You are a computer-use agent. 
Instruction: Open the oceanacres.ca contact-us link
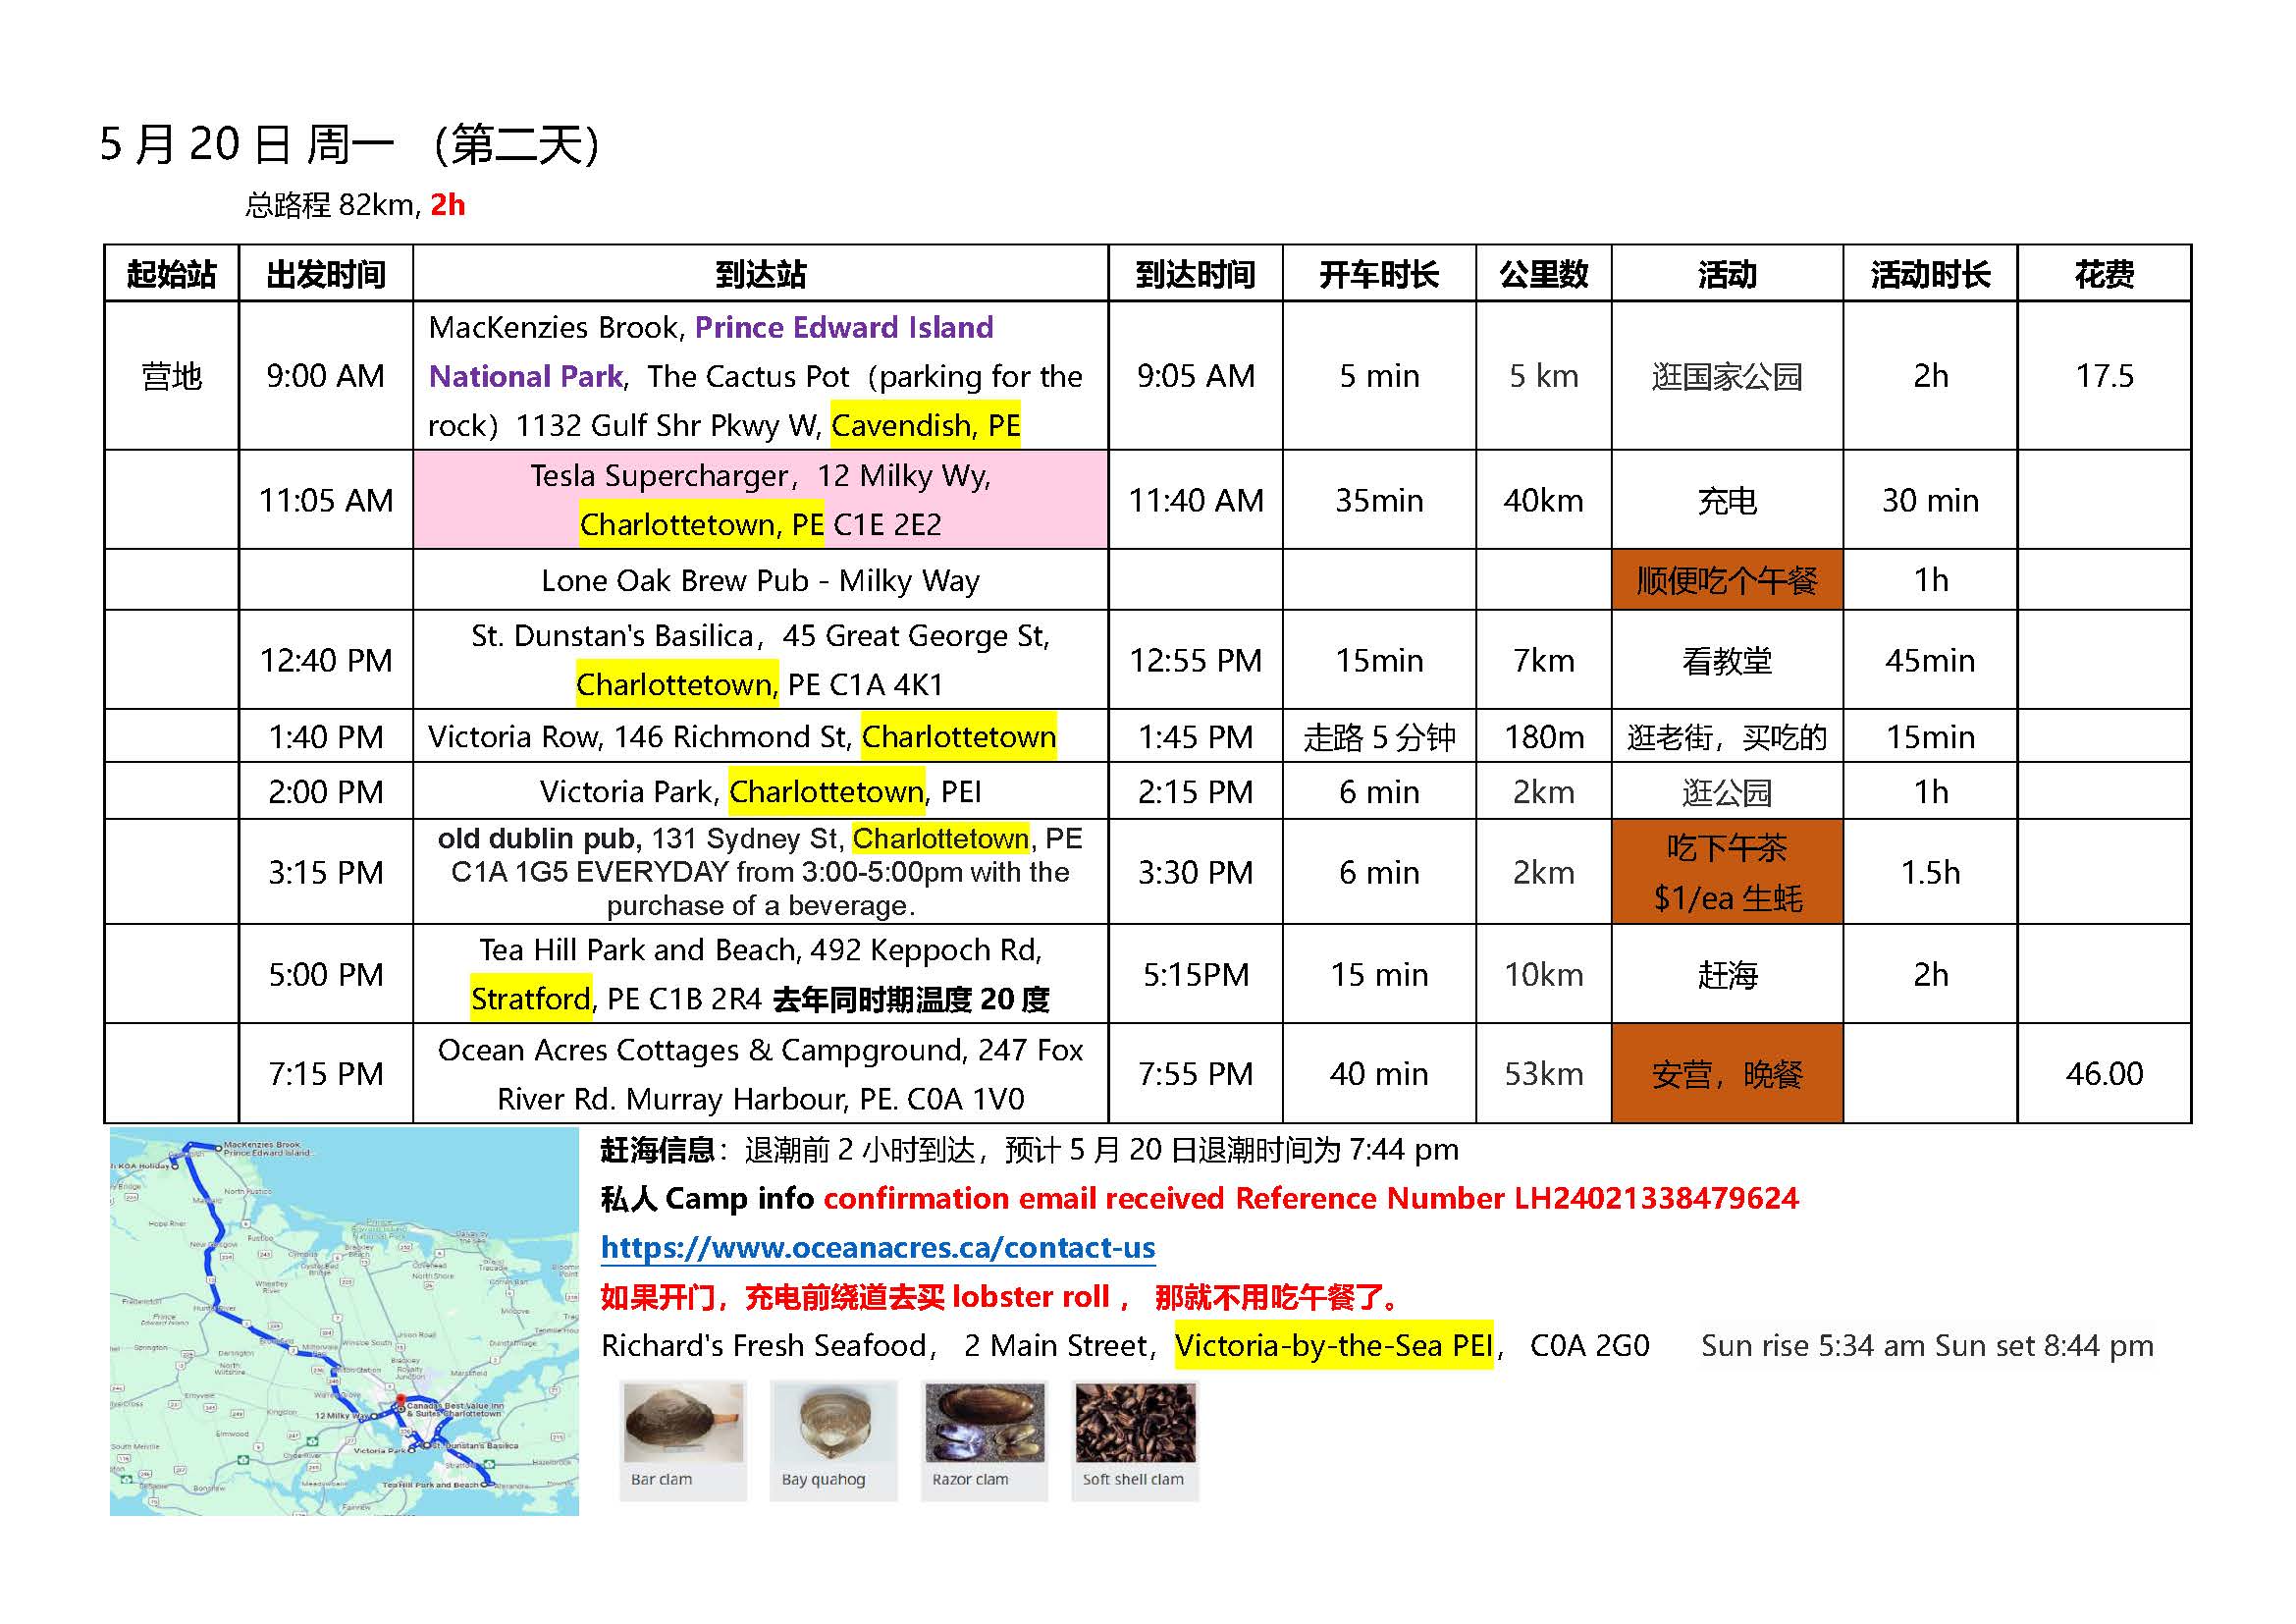coord(877,1248)
